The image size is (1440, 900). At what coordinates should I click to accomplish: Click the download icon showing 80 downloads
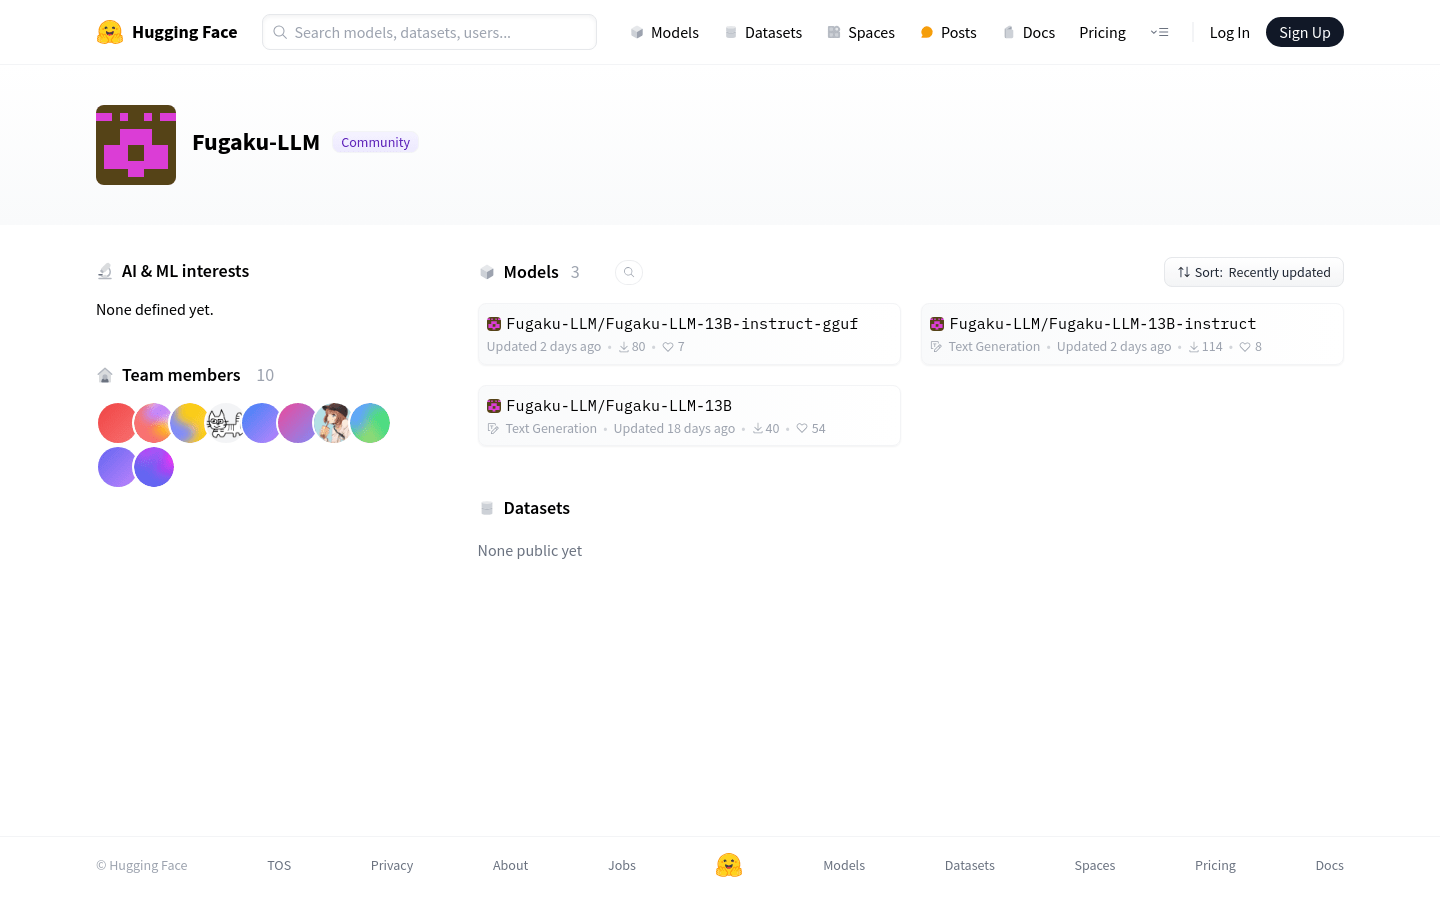coord(624,347)
